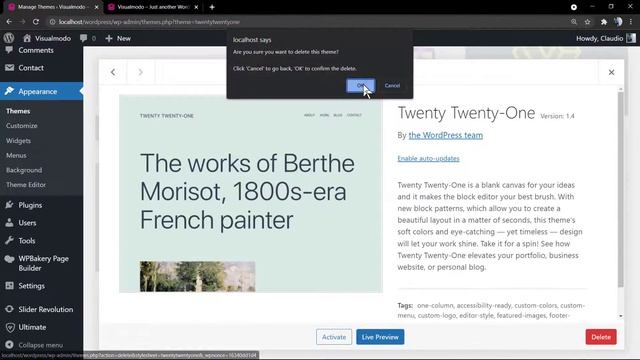The width and height of the screenshot is (640, 360).
Task: Open the Ultimate menu item
Action: coord(32,327)
